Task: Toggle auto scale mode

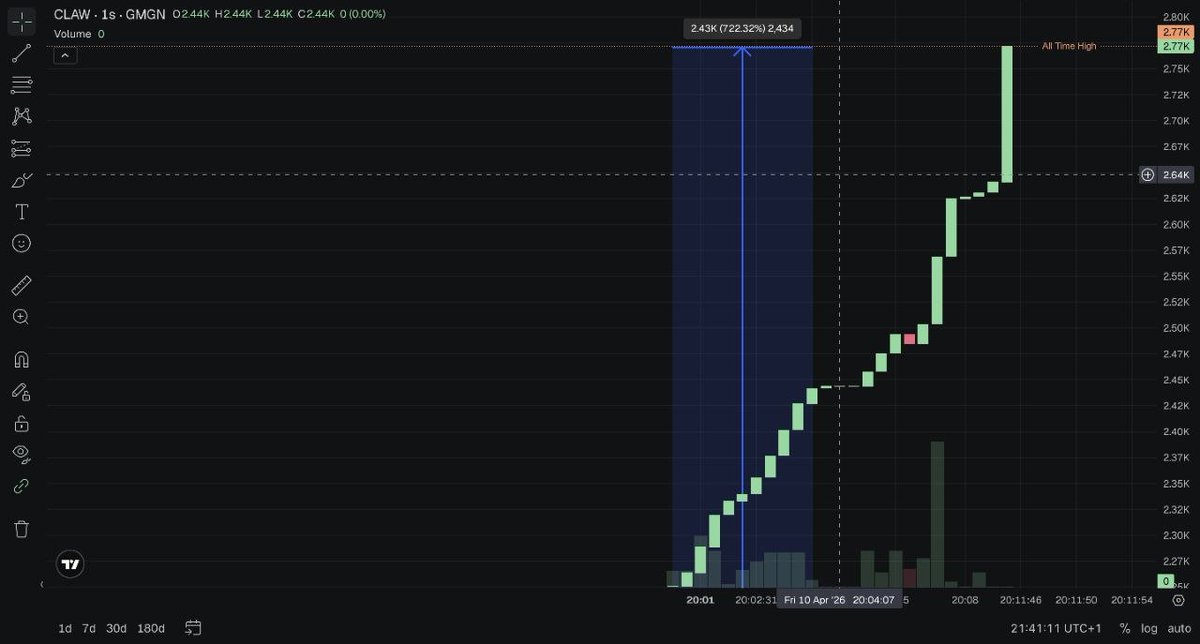Action: point(1180,628)
